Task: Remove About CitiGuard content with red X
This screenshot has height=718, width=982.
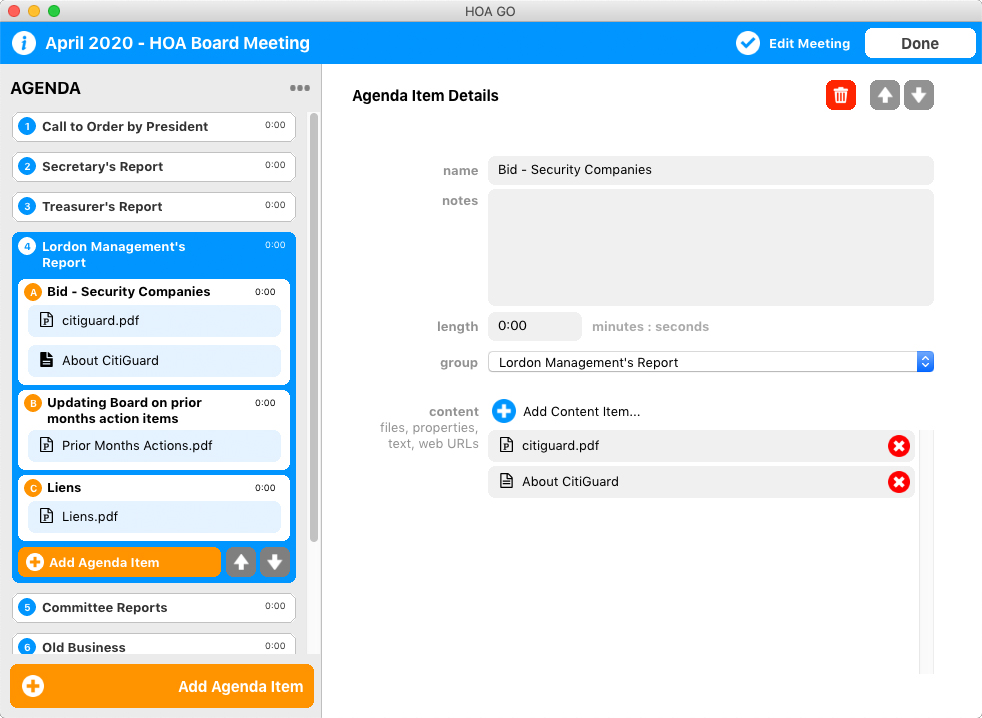Action: point(899,482)
